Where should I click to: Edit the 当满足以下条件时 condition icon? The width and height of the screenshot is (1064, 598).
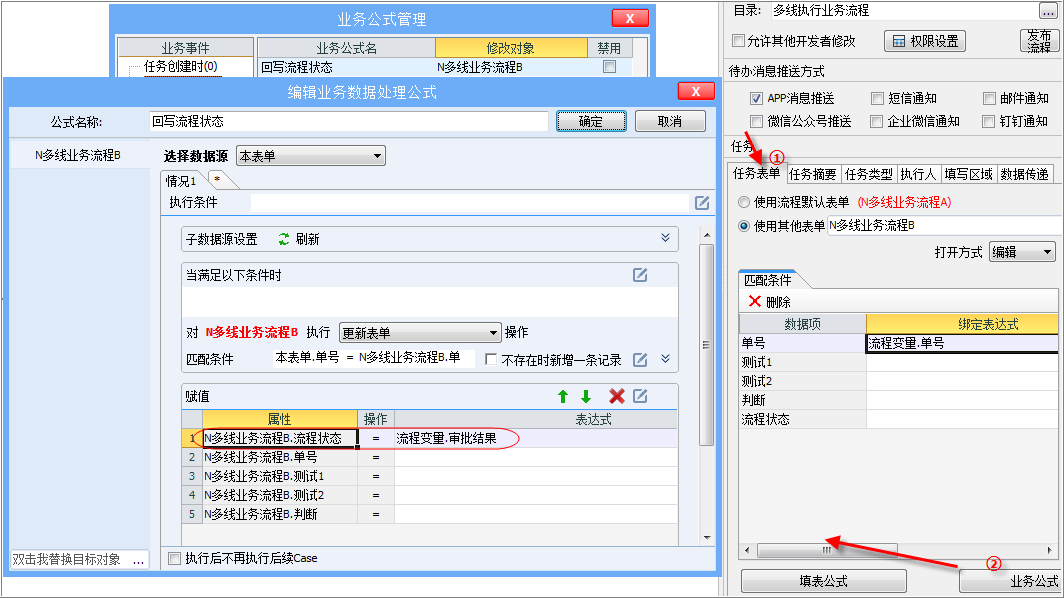point(640,275)
